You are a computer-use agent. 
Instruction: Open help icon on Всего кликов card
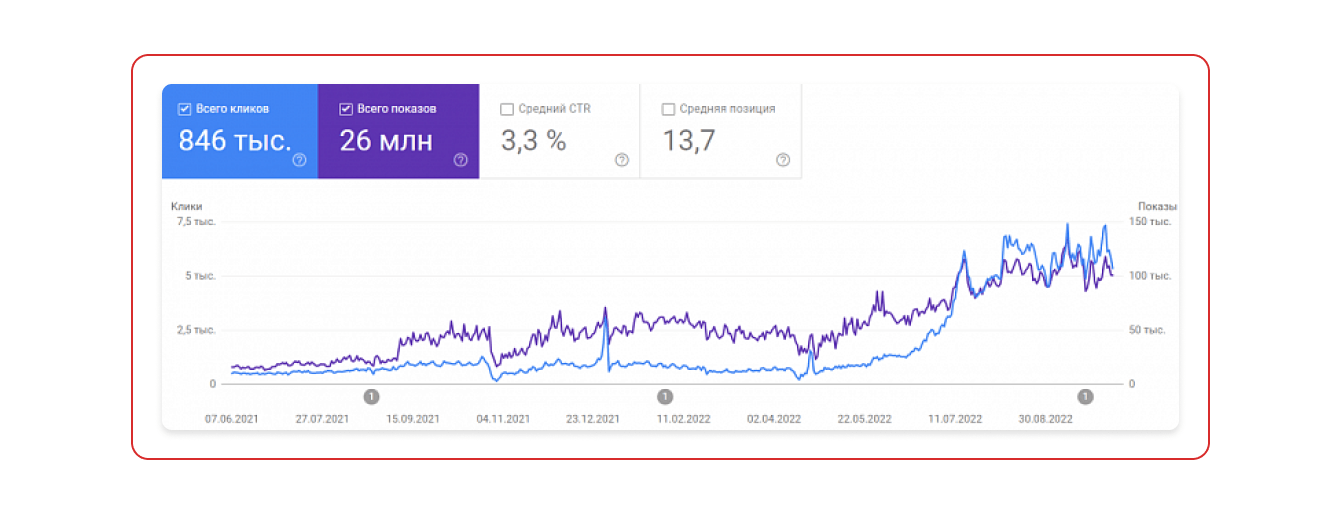click(x=299, y=160)
